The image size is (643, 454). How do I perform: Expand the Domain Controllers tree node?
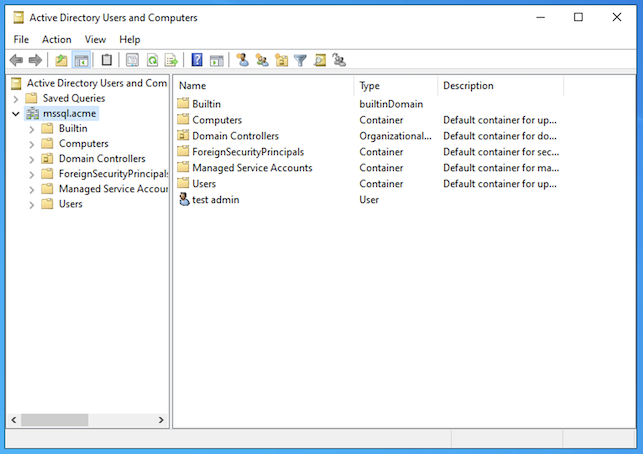tap(32, 159)
